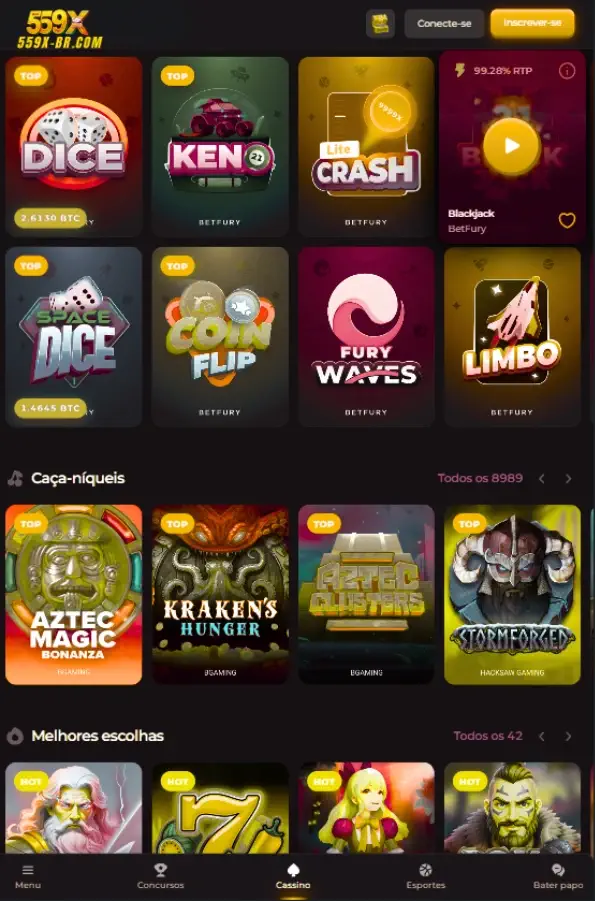Click Inscrever-se sign up button
The width and height of the screenshot is (595, 901).
(x=532, y=23)
